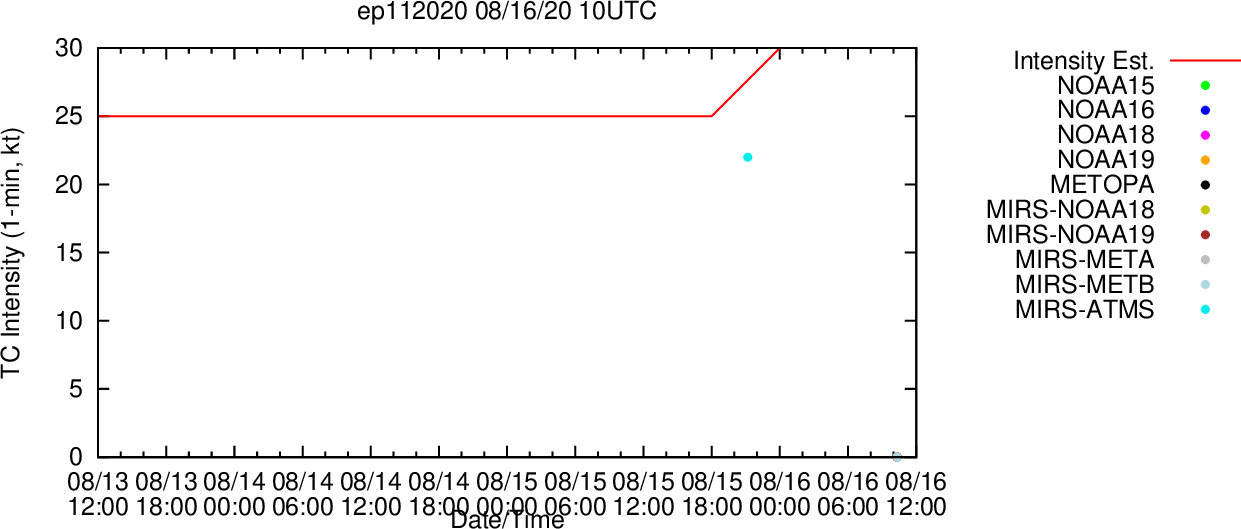The width and height of the screenshot is (1241, 529).
Task: Click the x-axis title Date/Time
Action: (507, 519)
